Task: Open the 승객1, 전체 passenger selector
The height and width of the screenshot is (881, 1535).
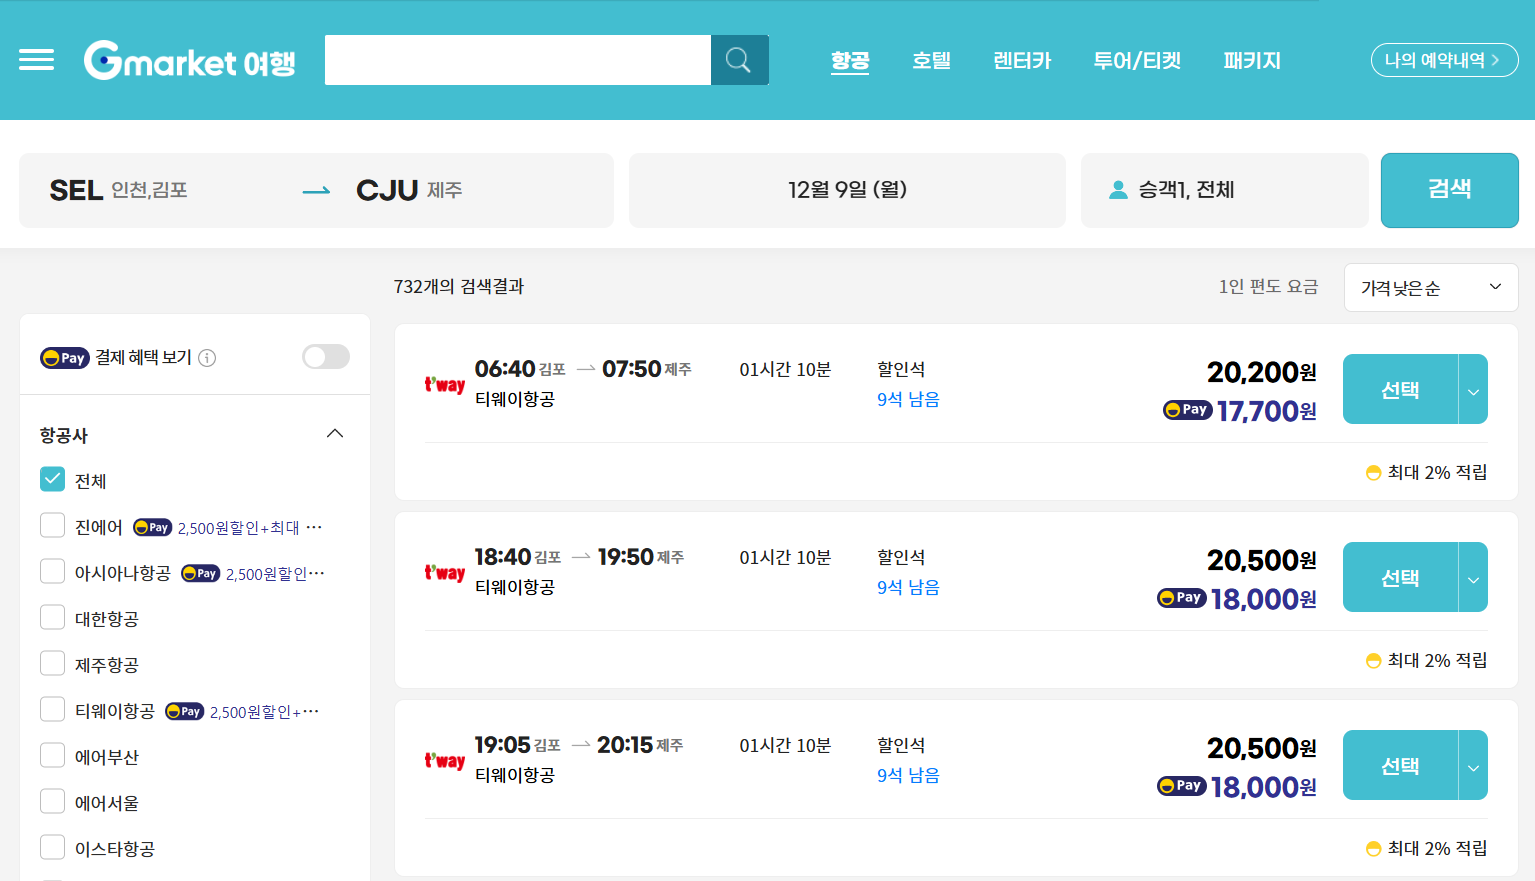Action: point(1224,190)
